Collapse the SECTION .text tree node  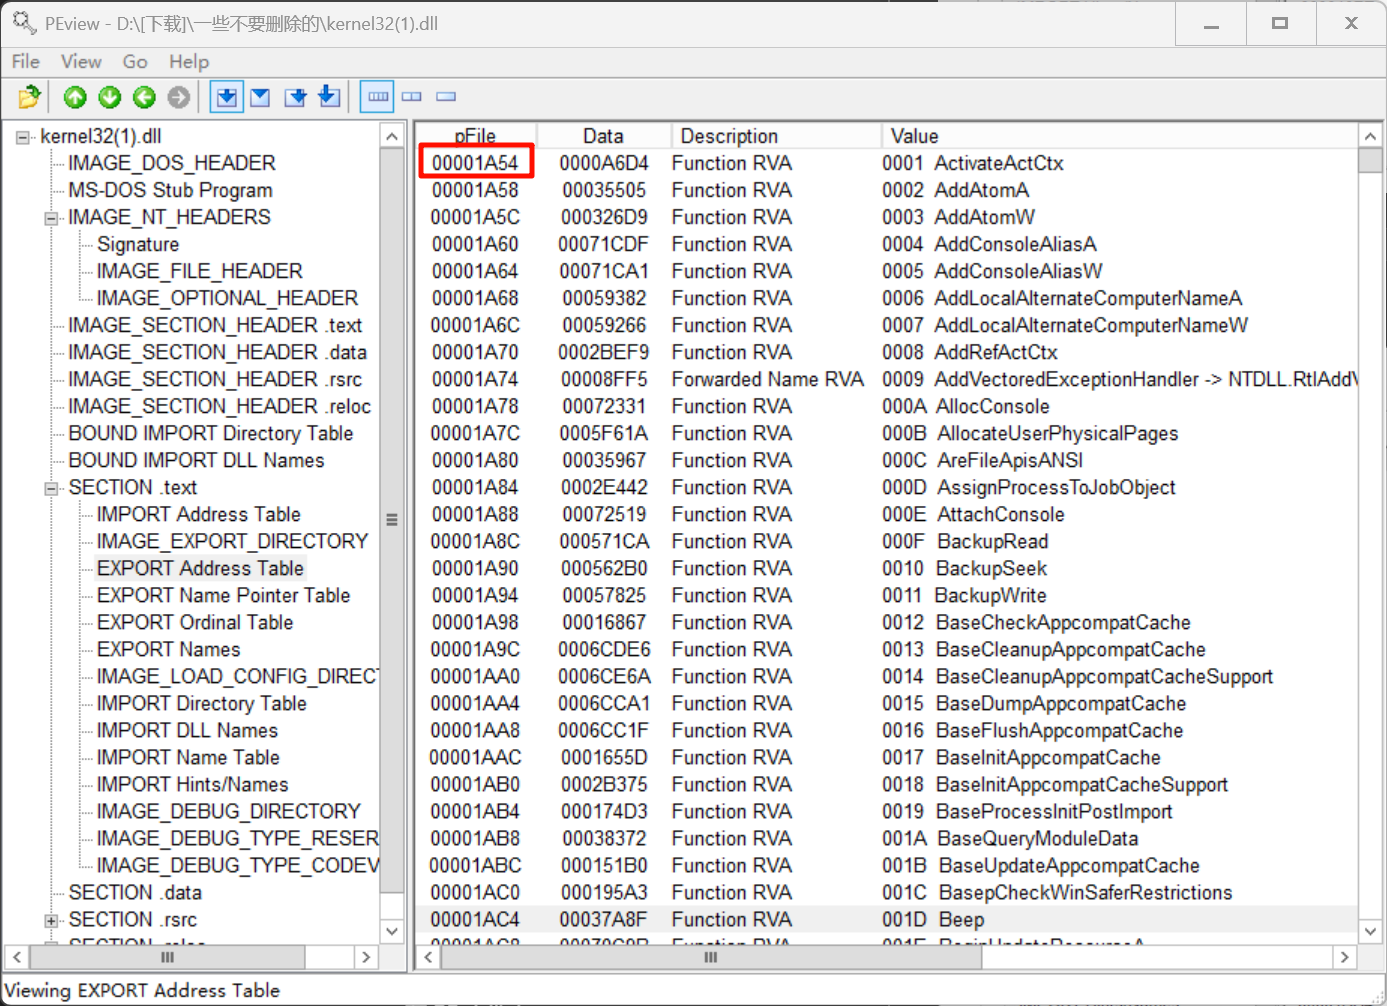click(x=51, y=488)
